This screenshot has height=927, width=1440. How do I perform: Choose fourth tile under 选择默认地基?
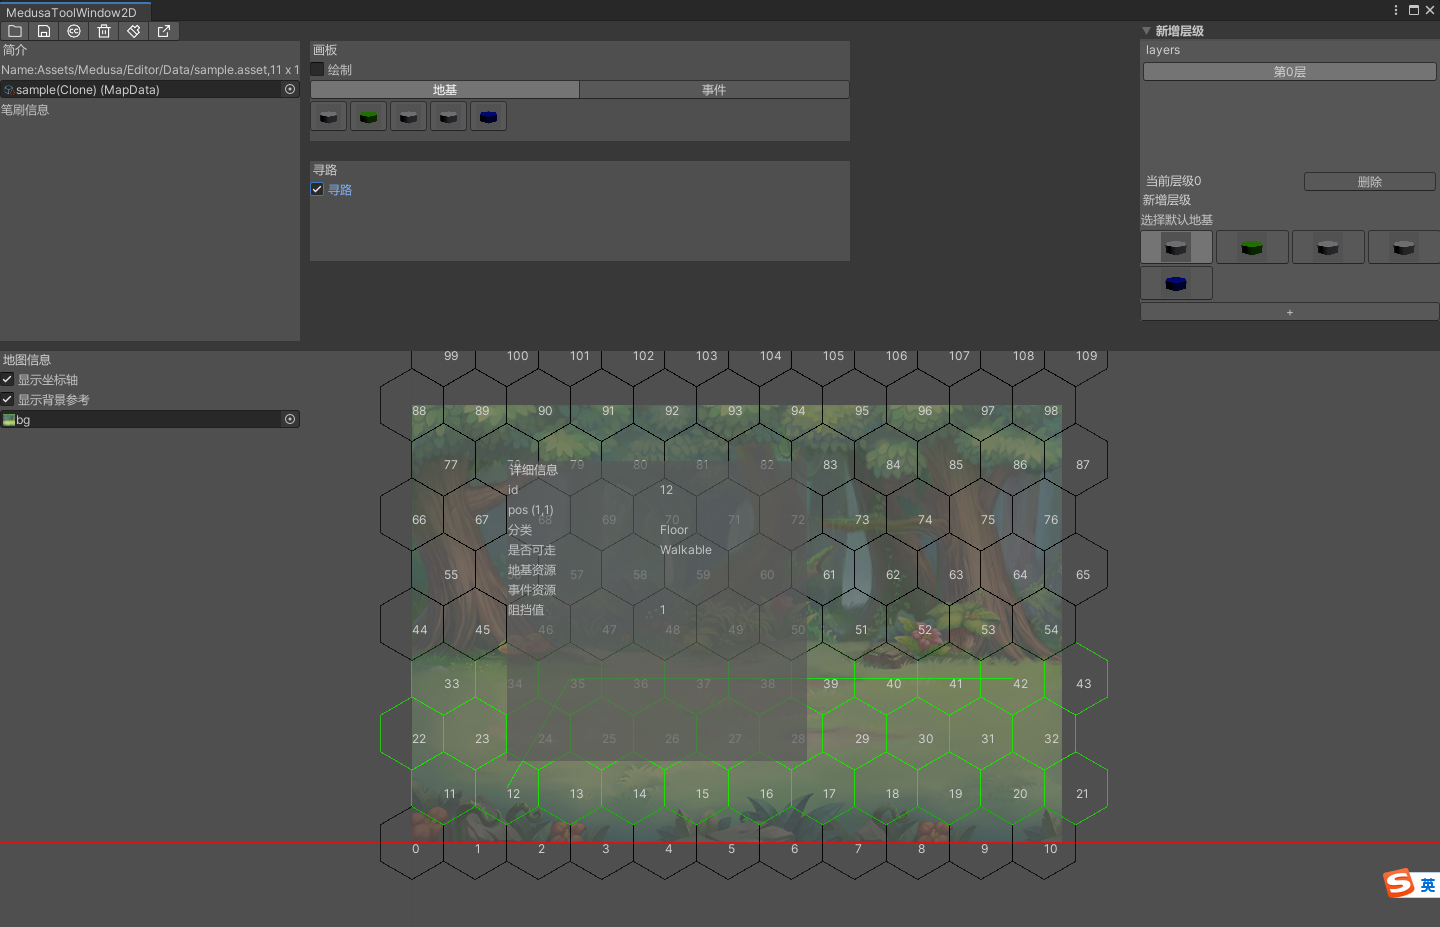click(1404, 247)
